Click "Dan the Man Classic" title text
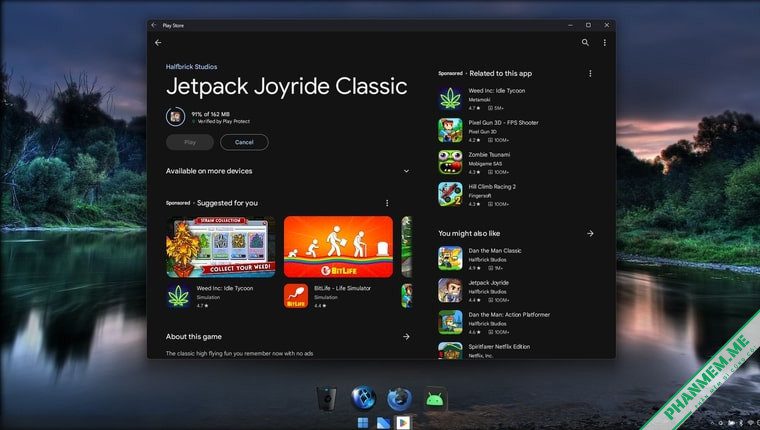760x430 pixels. 495,251
